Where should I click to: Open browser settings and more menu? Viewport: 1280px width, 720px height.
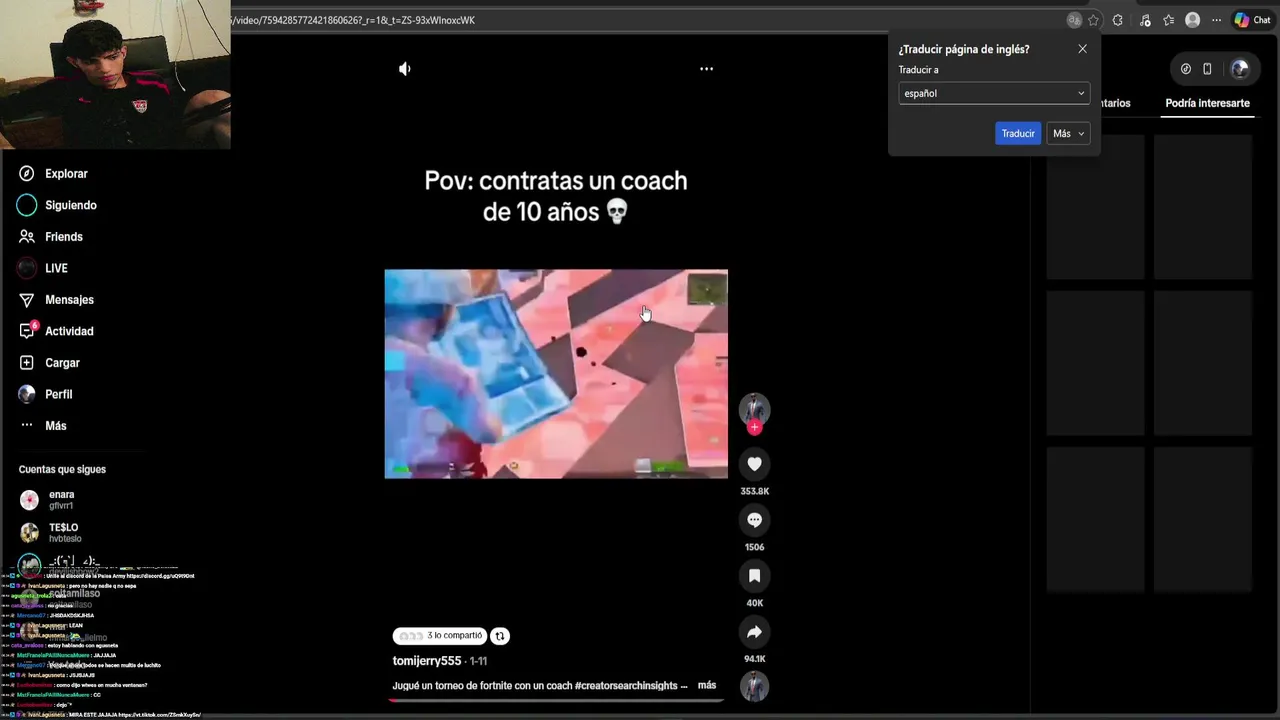coord(1216,20)
